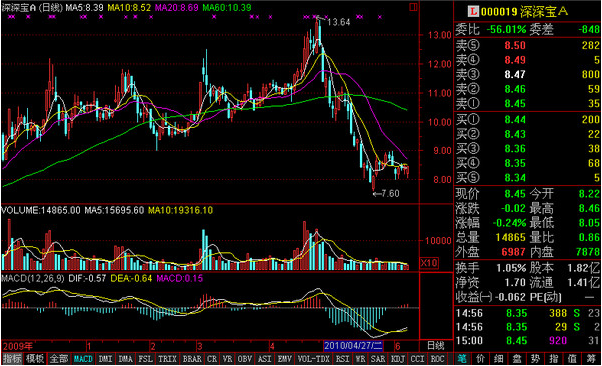Switch indicator to MACD

(83, 359)
